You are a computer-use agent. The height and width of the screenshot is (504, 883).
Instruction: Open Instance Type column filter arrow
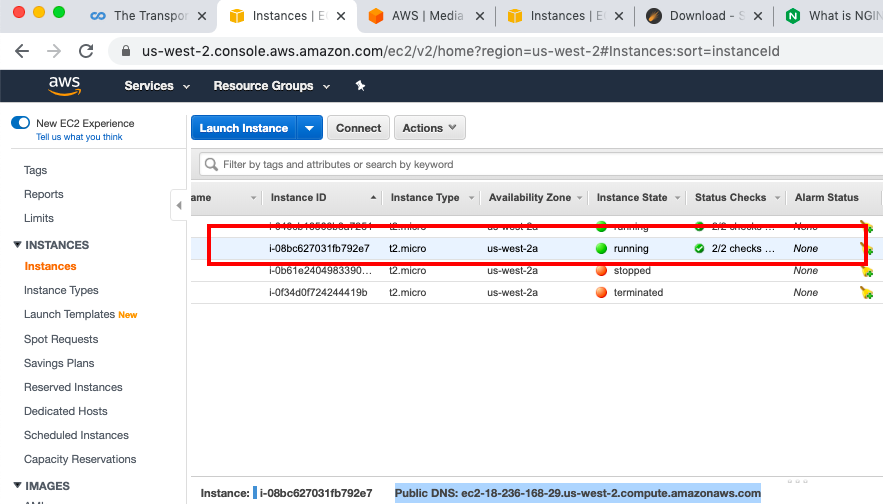[471, 198]
